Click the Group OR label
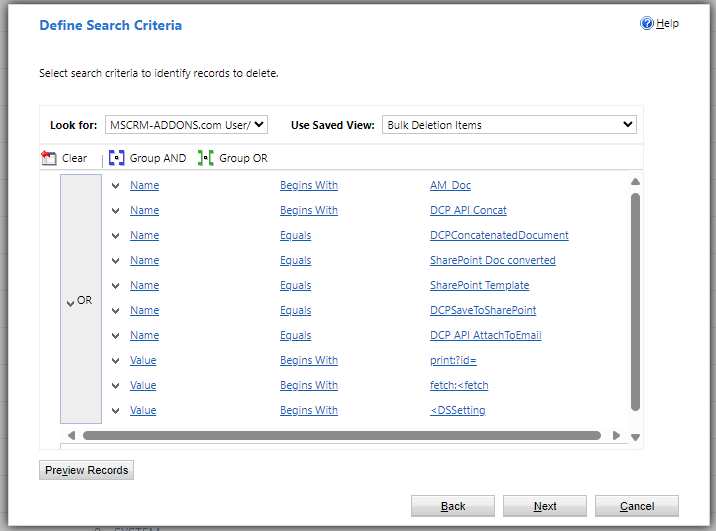The height and width of the screenshot is (531, 716). [x=243, y=158]
